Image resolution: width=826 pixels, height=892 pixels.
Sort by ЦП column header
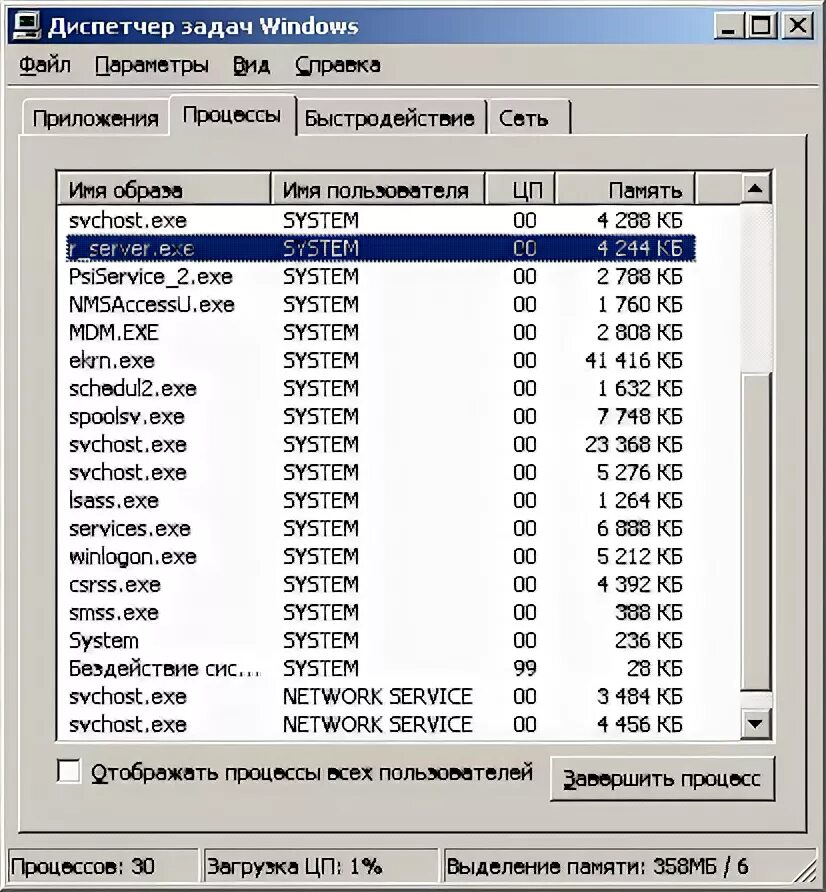(x=520, y=189)
